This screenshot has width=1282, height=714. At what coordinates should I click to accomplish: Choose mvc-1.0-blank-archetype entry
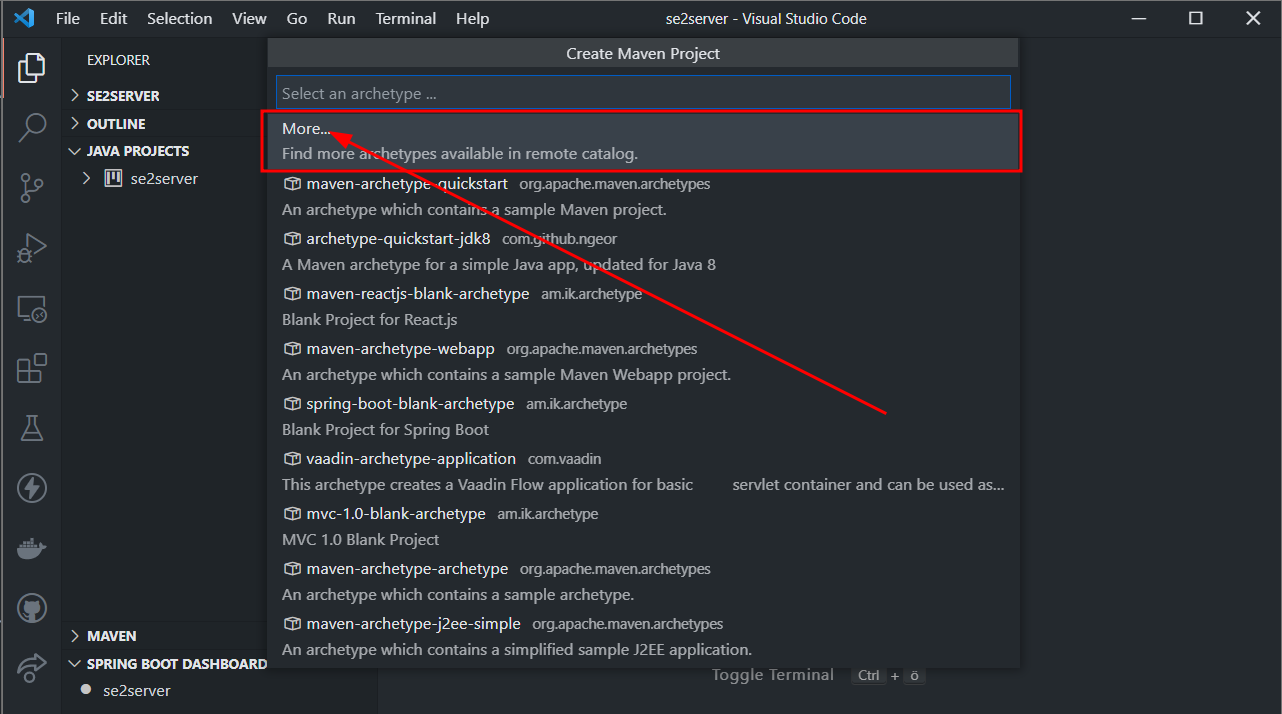643,527
